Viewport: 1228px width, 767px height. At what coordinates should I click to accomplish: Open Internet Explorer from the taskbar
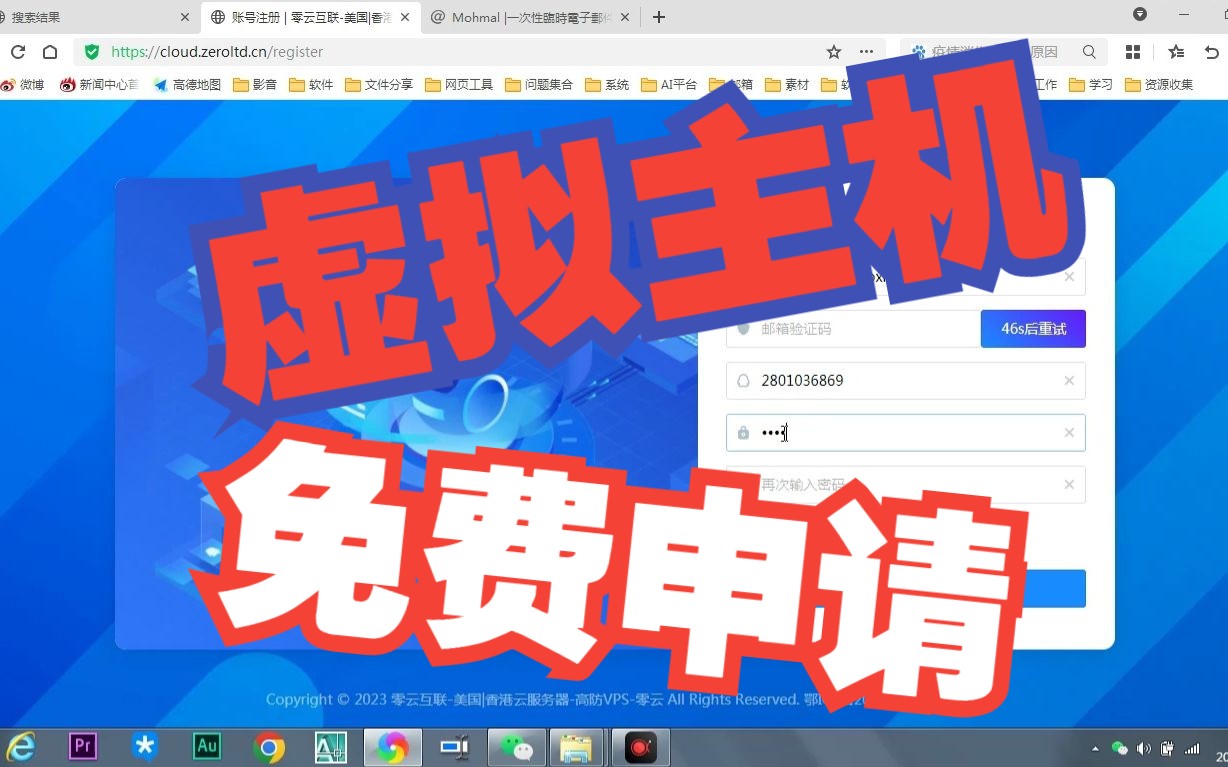coord(20,746)
